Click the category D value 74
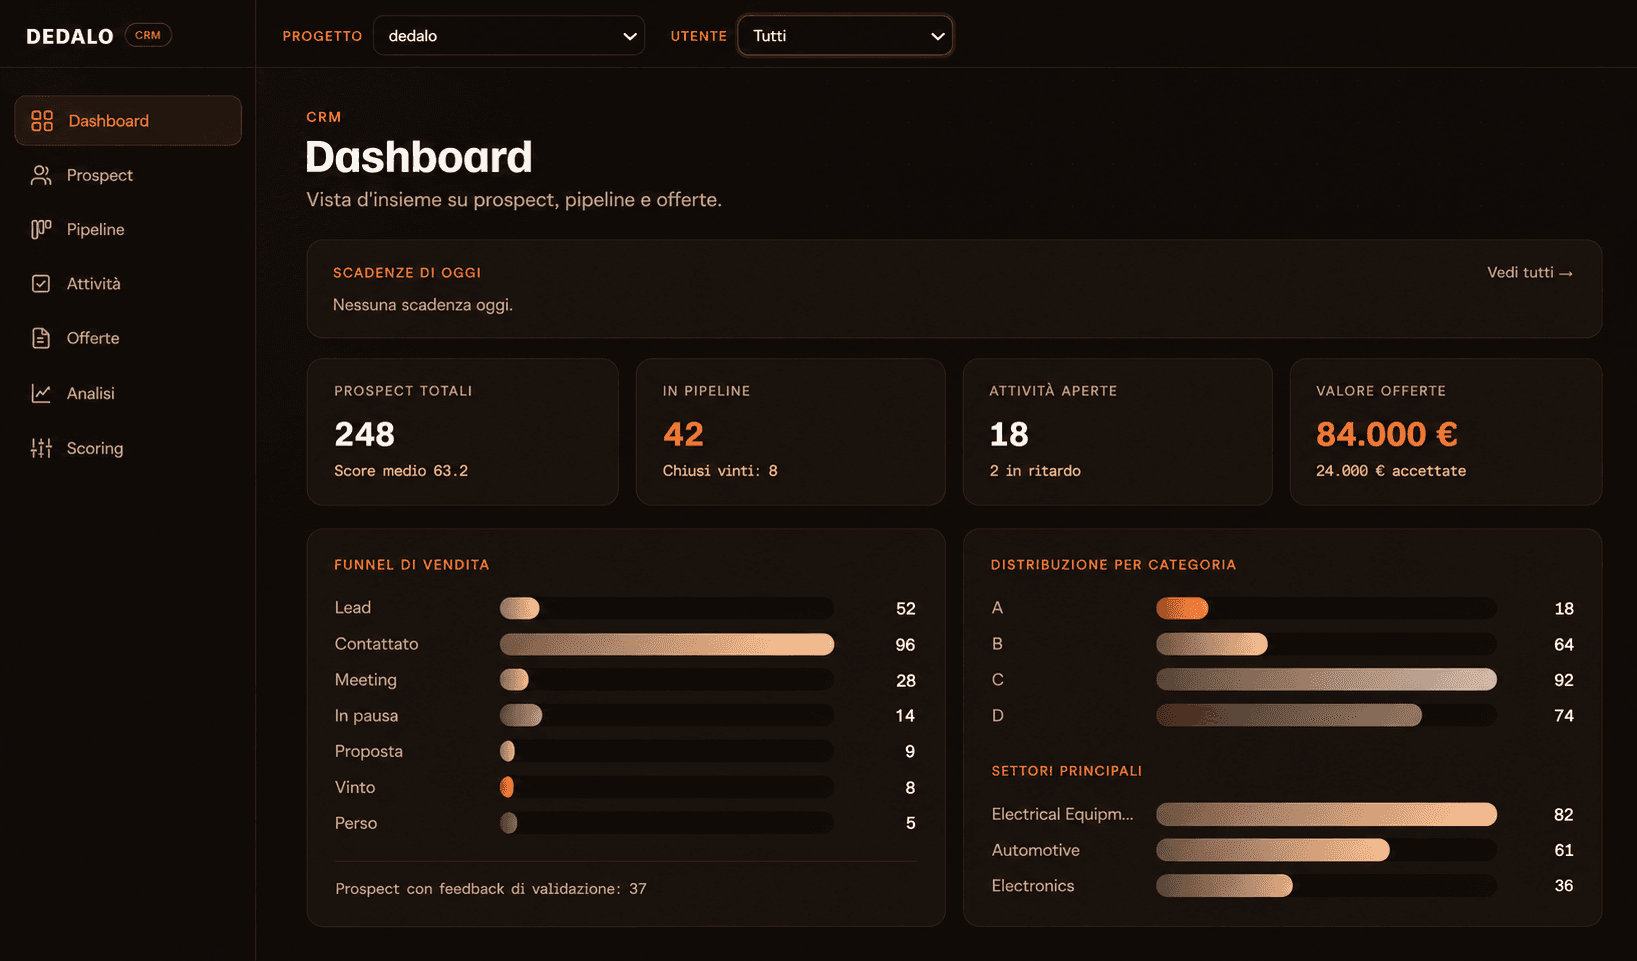Screen dimensions: 1637x961 1564,716
